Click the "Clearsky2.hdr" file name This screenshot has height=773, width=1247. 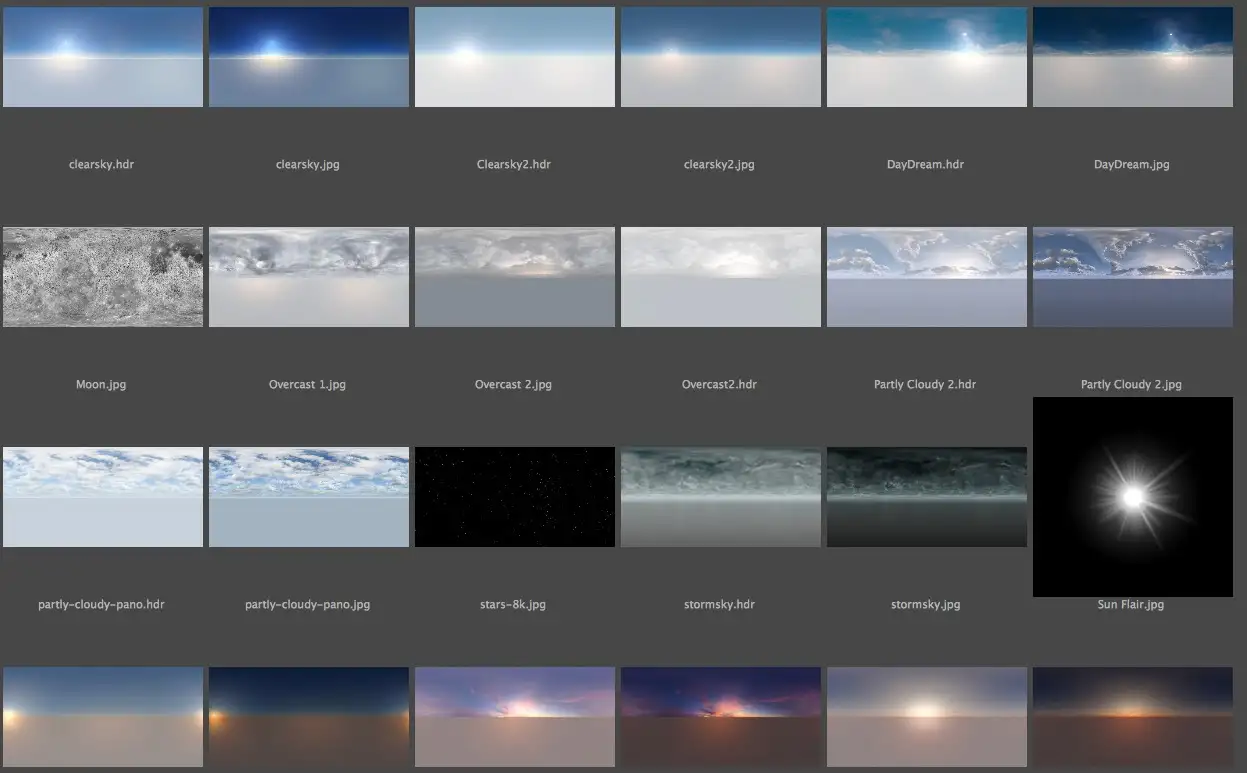coord(514,164)
